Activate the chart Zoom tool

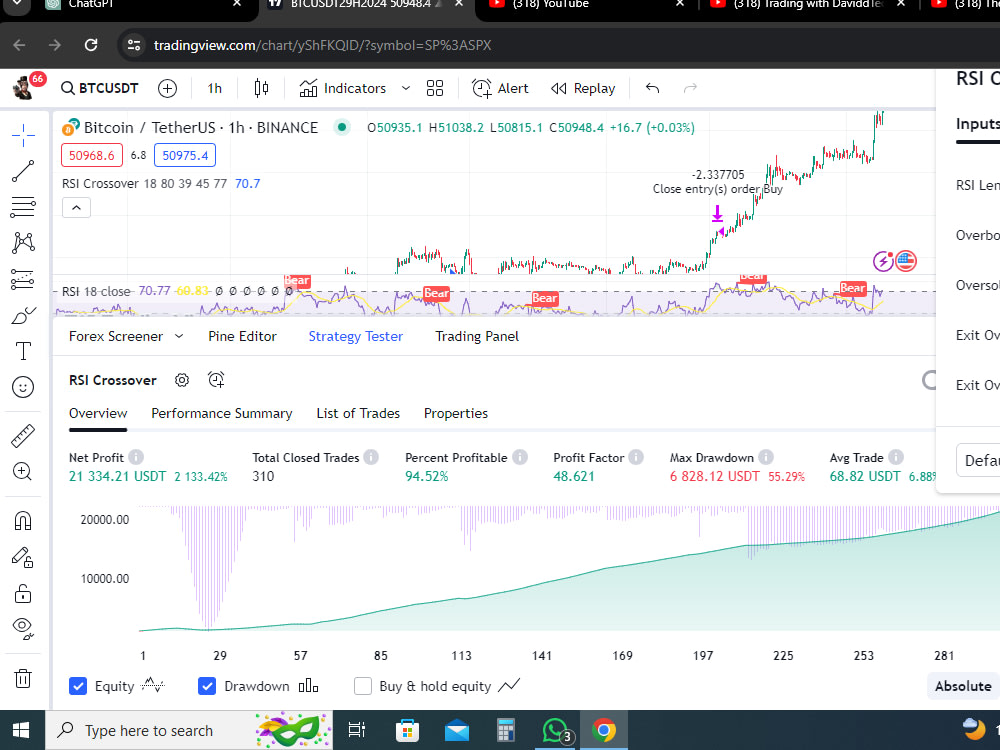23,471
